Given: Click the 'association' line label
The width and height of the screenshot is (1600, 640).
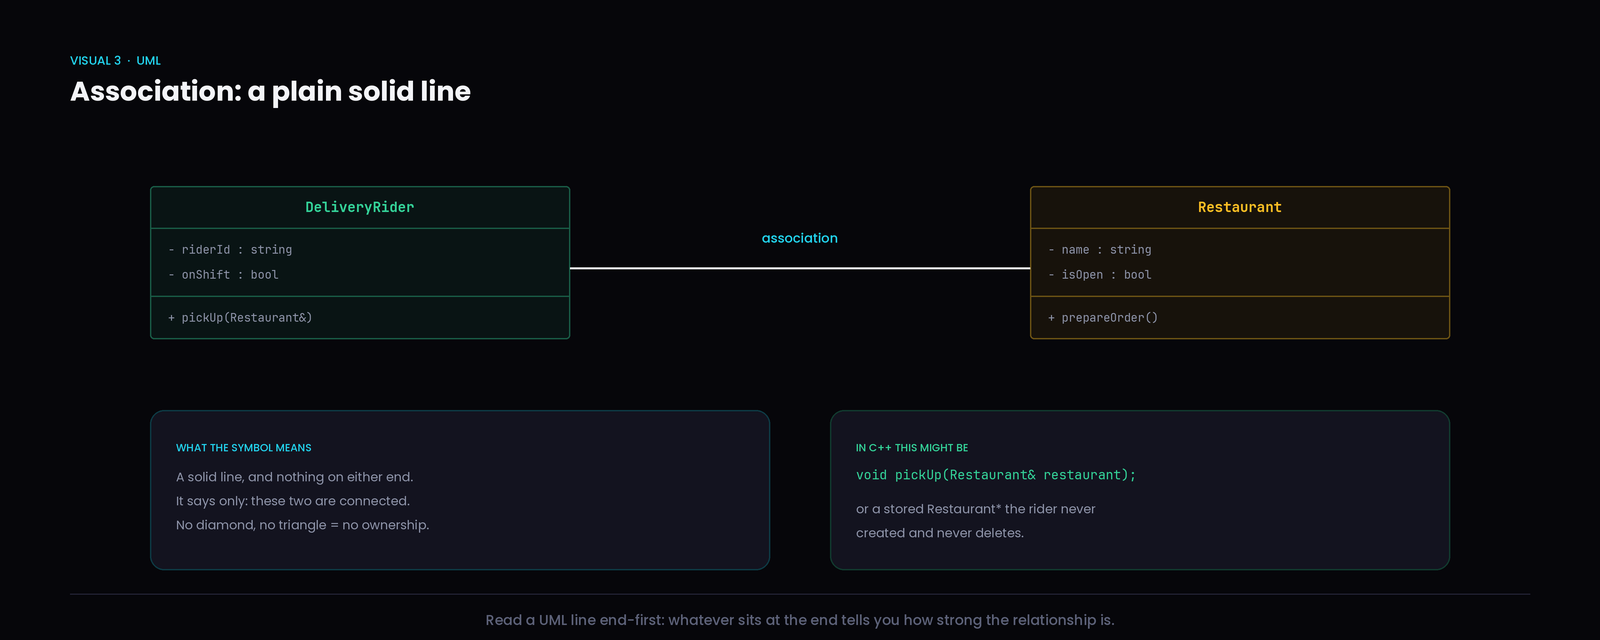Looking at the screenshot, I should 800,238.
